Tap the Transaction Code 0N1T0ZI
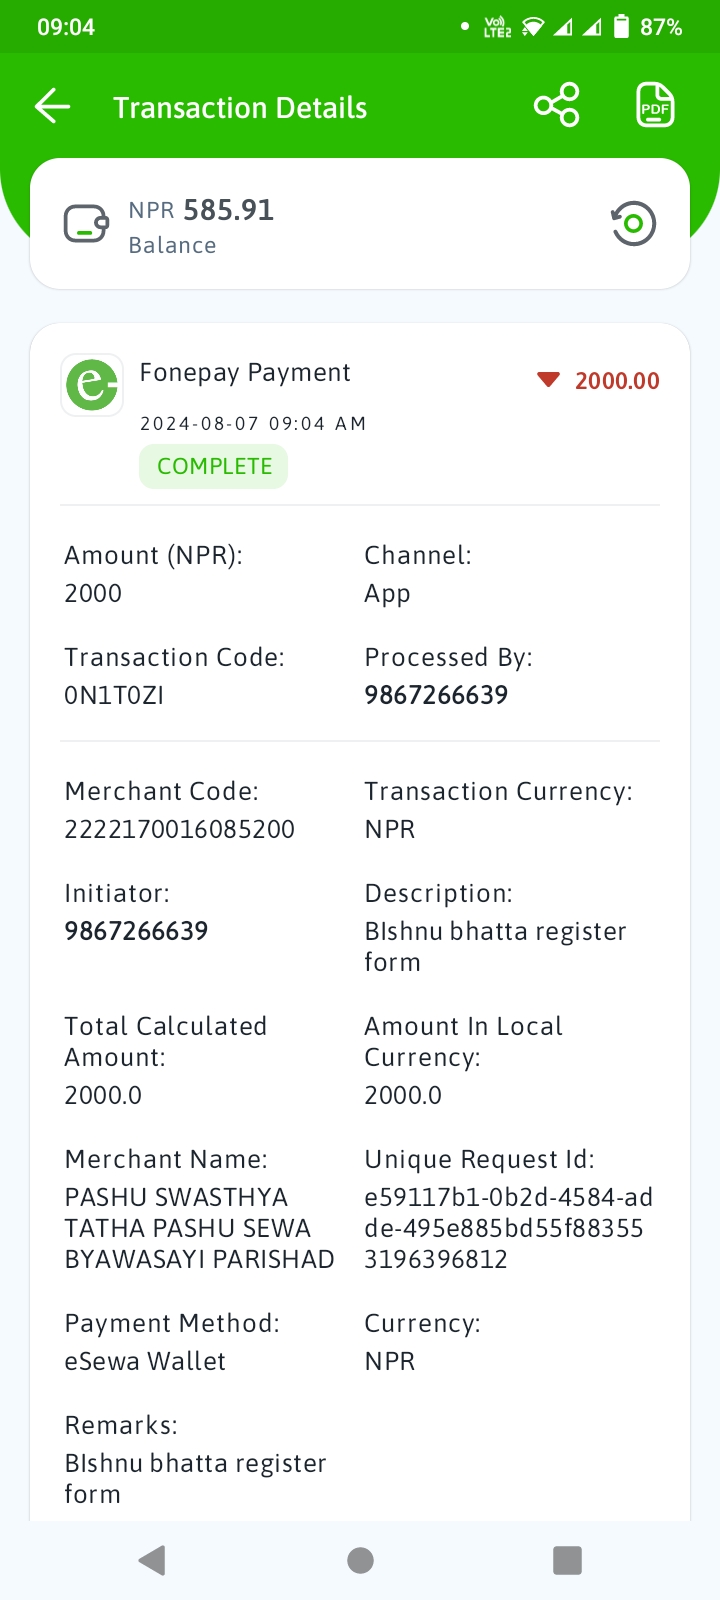Viewport: 720px width, 1600px height. (x=114, y=695)
